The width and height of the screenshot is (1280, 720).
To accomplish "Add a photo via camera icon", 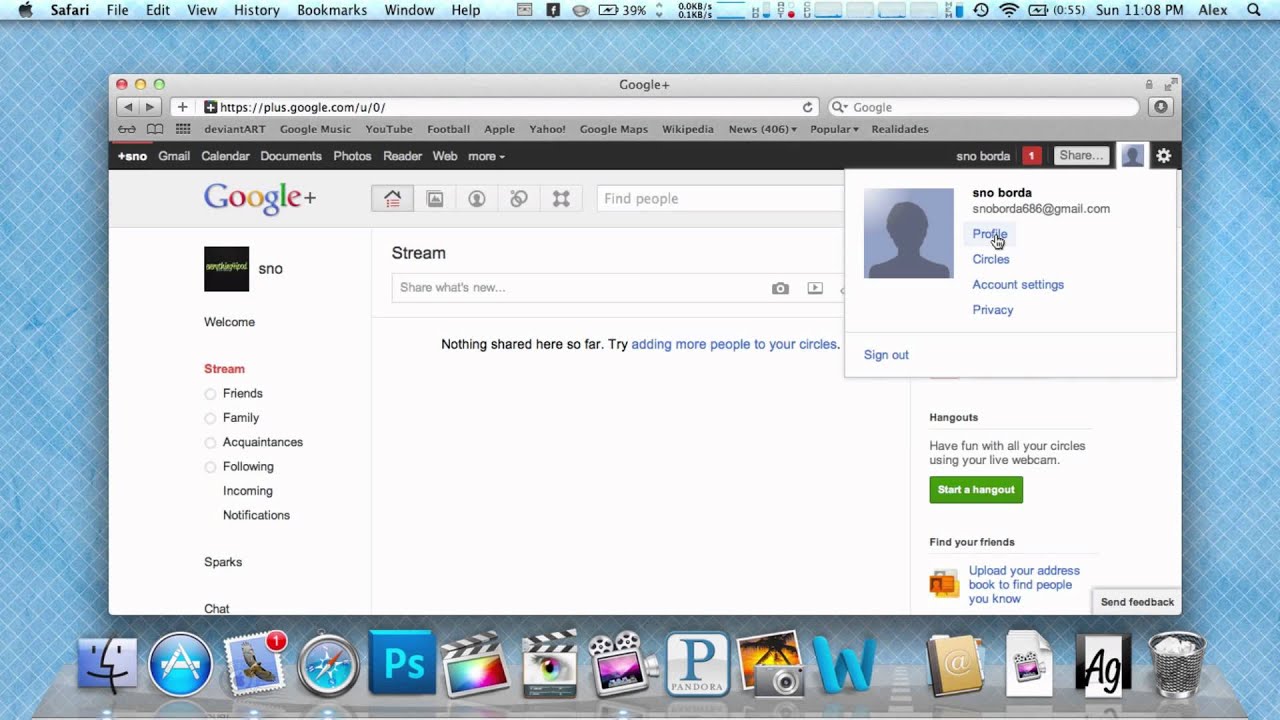I will [x=780, y=288].
